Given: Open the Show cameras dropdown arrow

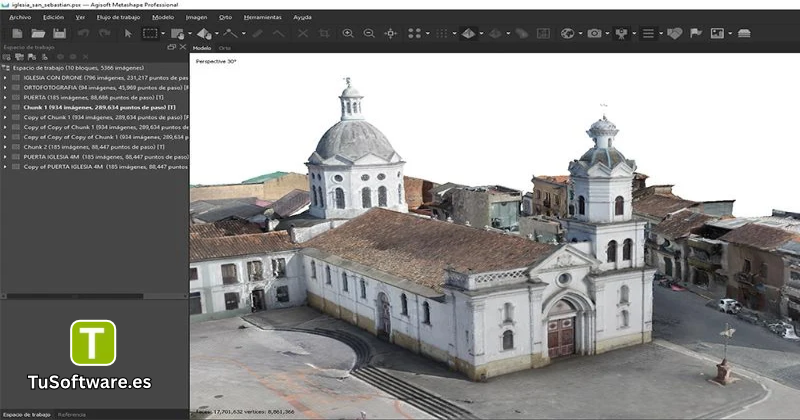Looking at the screenshot, I should [x=607, y=34].
